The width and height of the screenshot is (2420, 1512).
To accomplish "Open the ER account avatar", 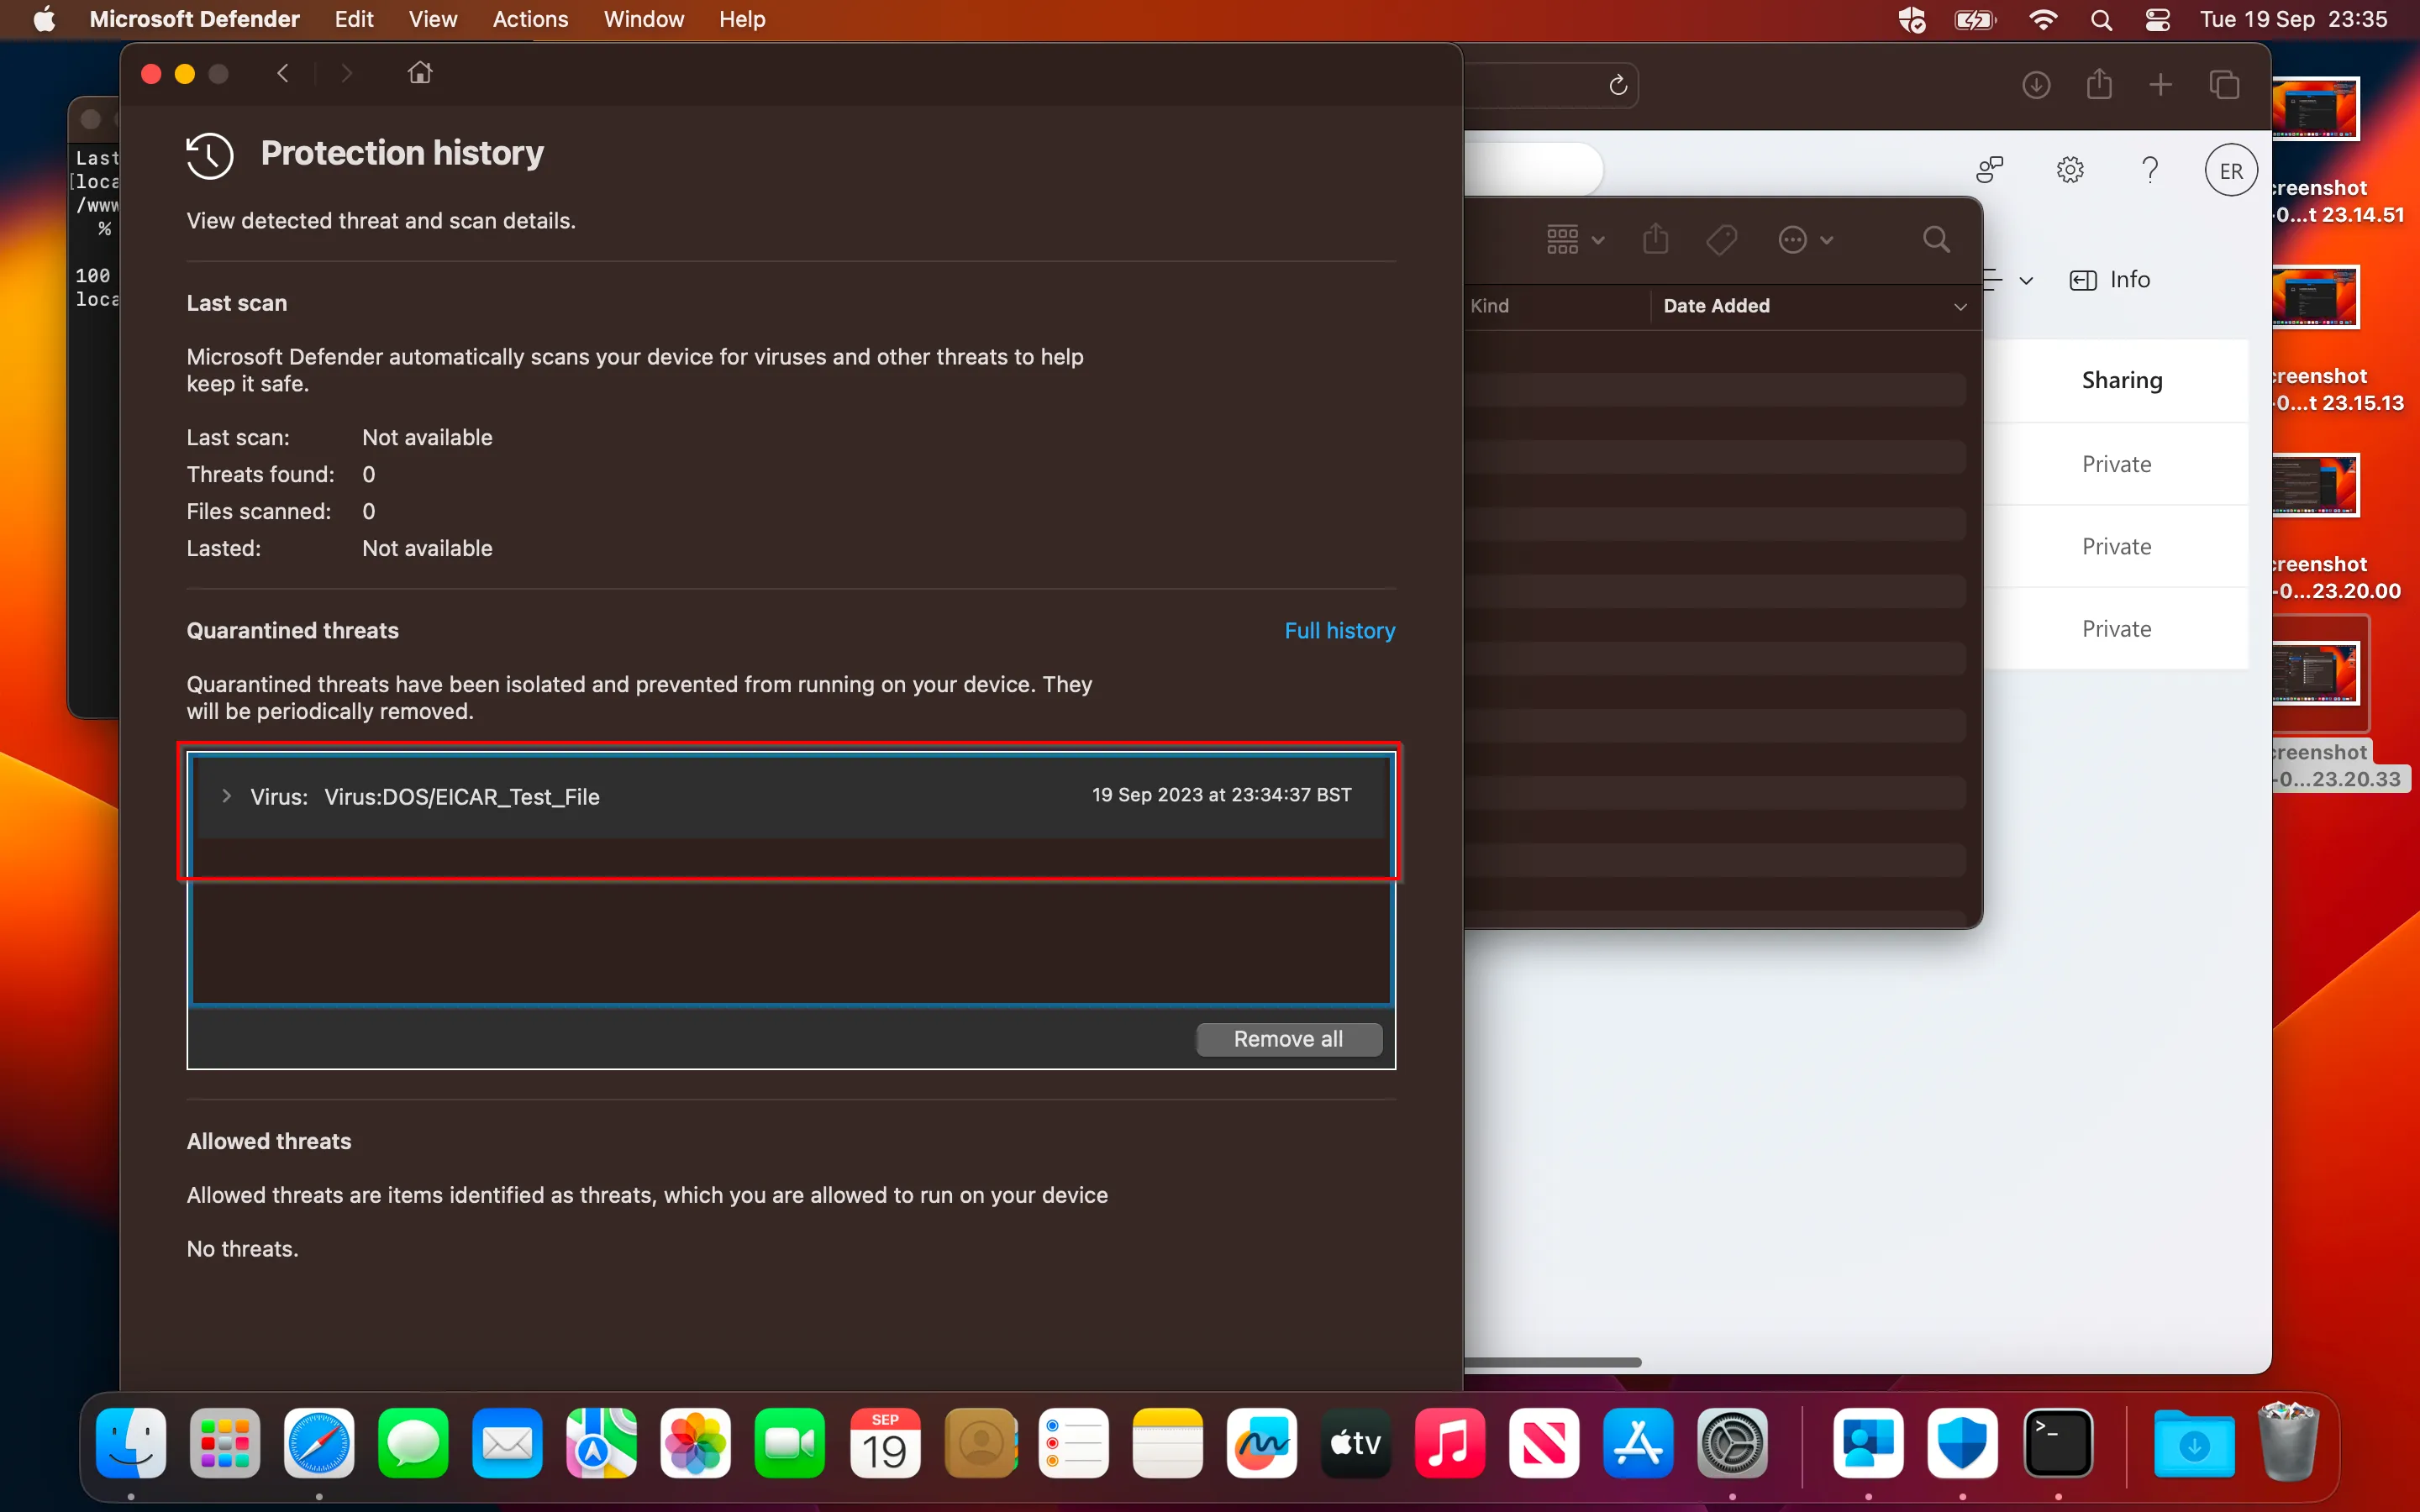I will pyautogui.click(x=2231, y=171).
